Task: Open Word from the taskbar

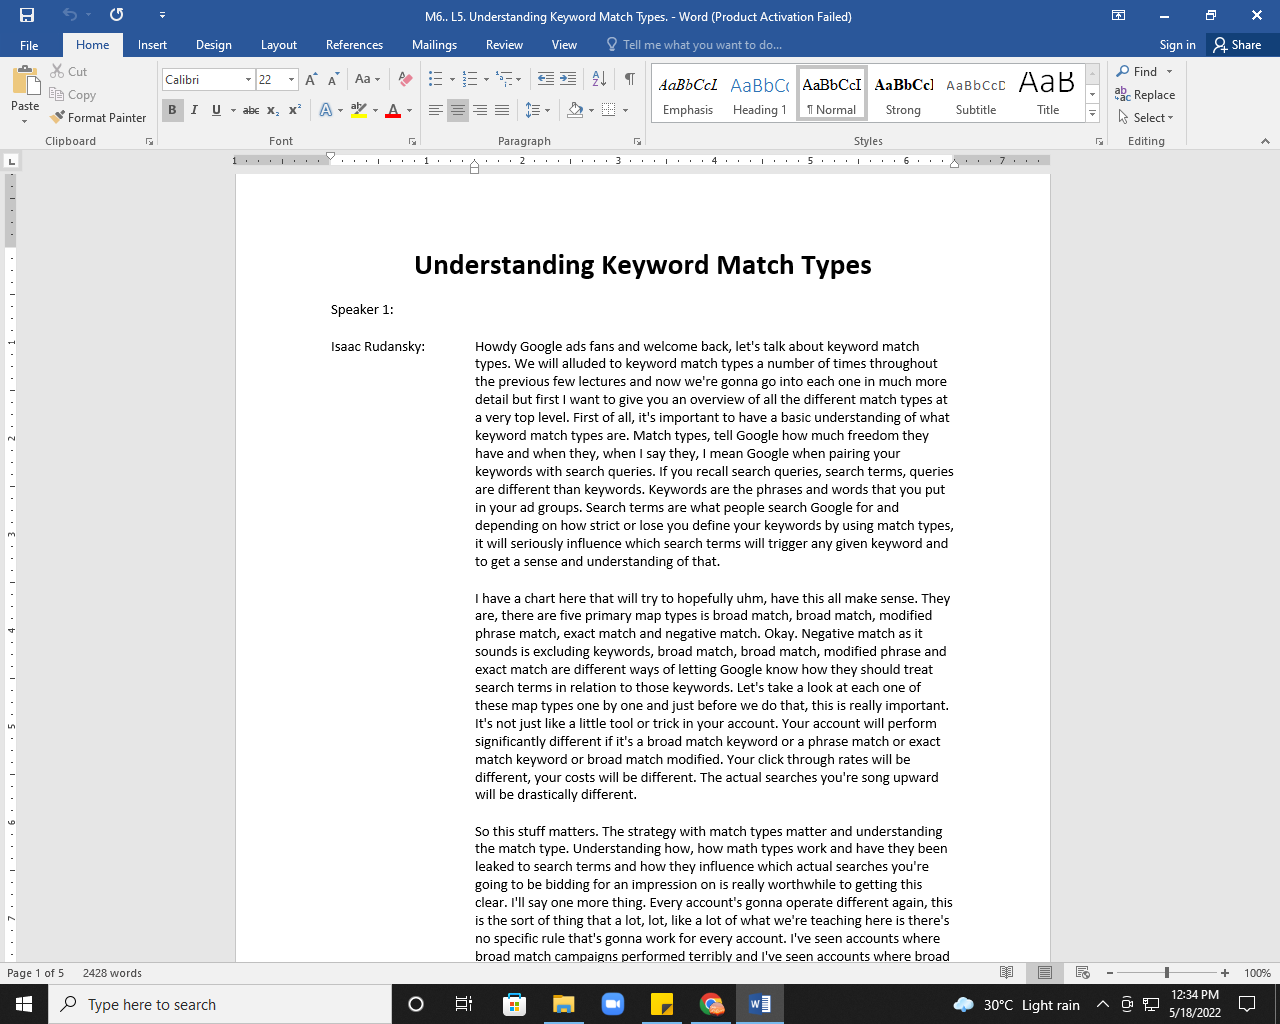Action: click(x=760, y=1004)
